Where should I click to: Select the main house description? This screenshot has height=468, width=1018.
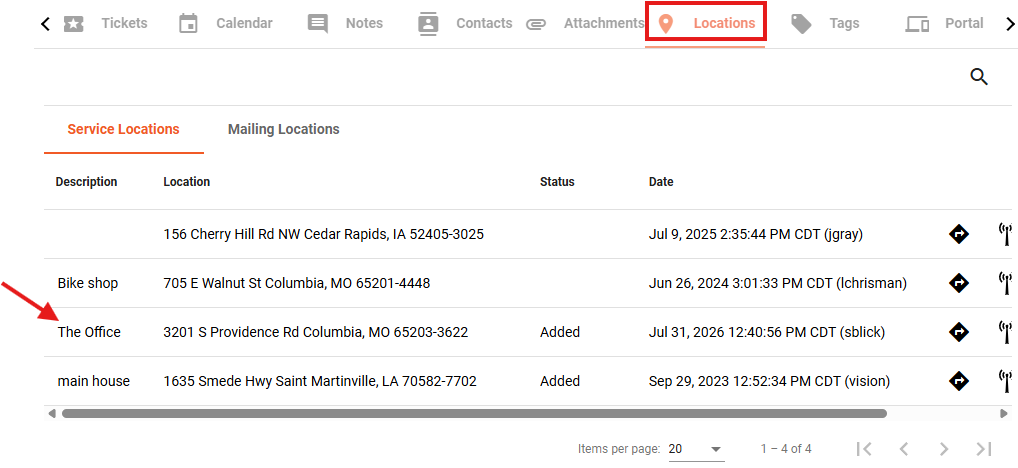tap(93, 381)
